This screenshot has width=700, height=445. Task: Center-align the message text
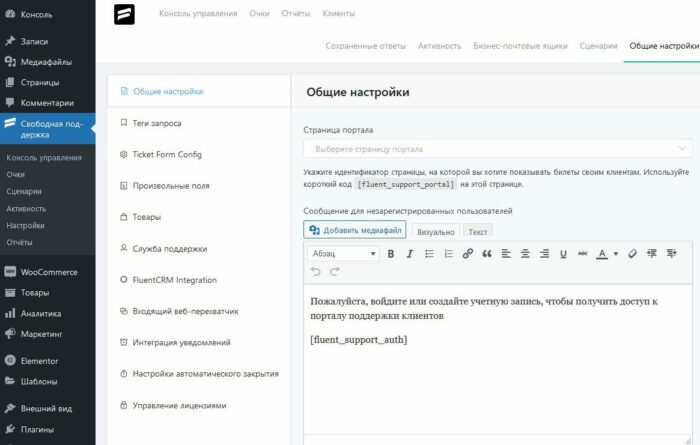525,254
